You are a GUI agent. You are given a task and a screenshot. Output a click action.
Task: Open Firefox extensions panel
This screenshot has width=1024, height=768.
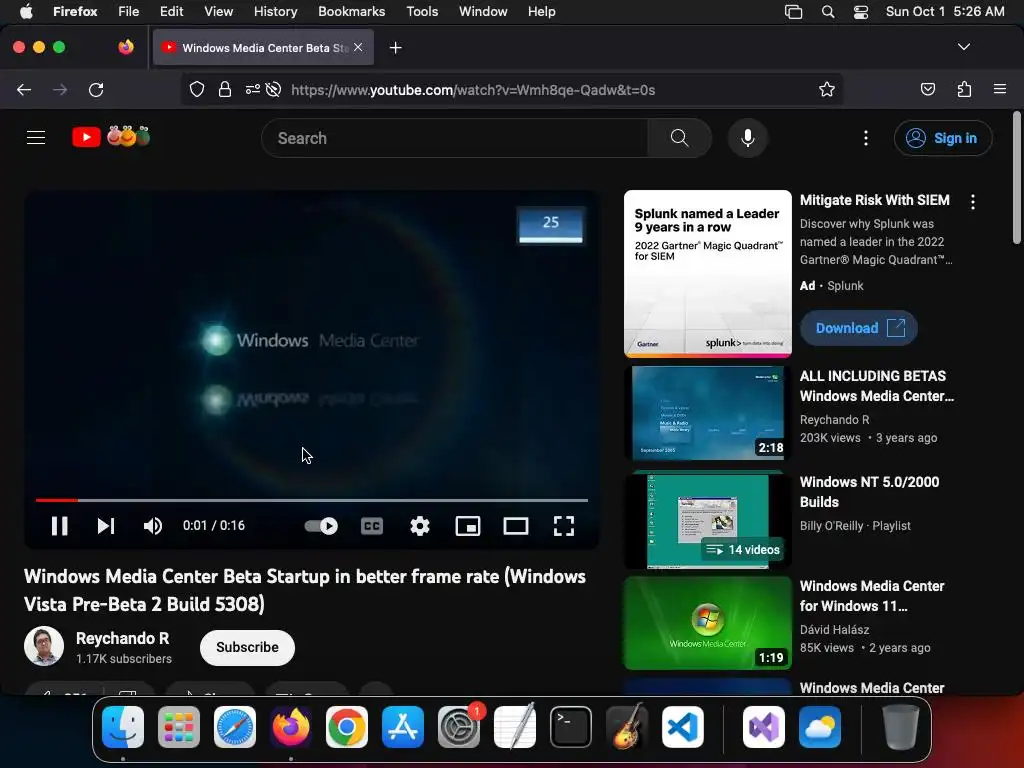[x=964, y=89]
